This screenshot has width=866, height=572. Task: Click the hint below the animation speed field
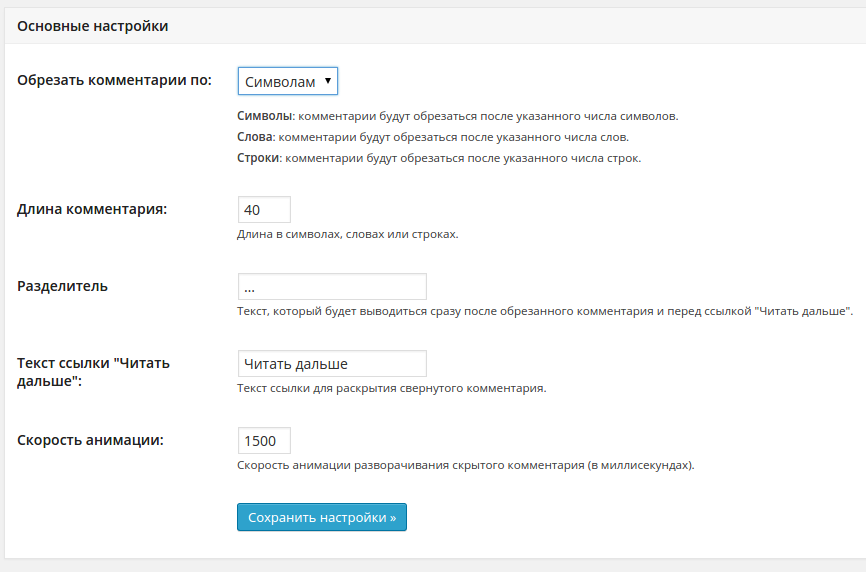click(x=465, y=465)
